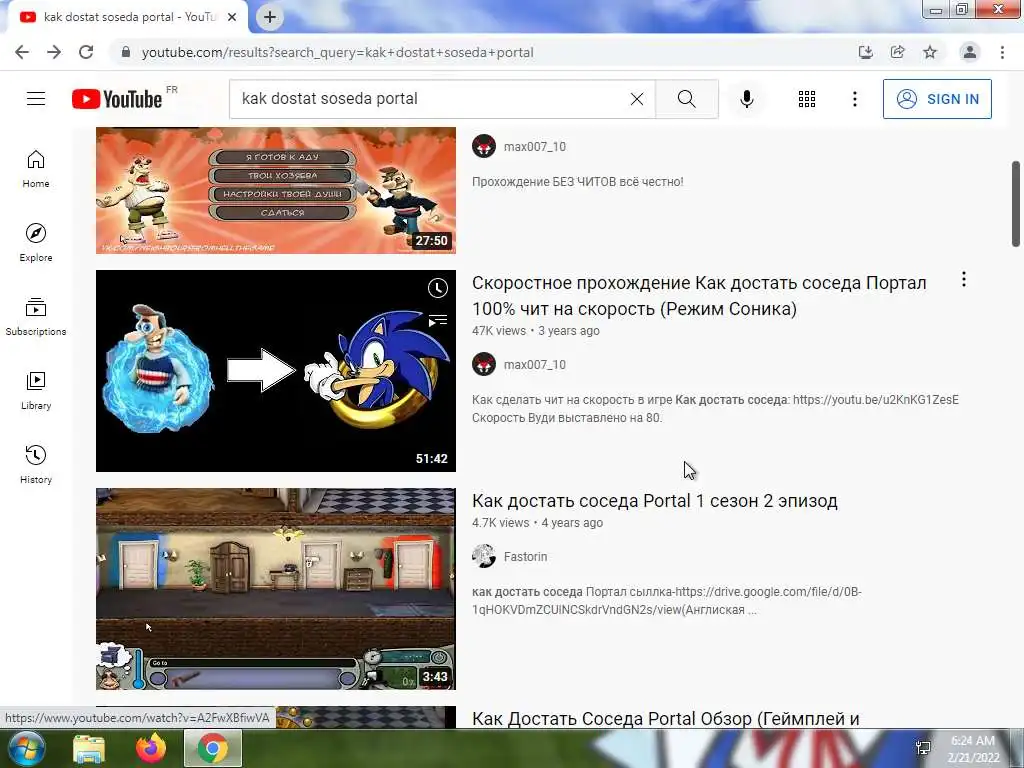Open the Chrome profile avatar icon
This screenshot has width=1024, height=768.
pyautogui.click(x=970, y=52)
